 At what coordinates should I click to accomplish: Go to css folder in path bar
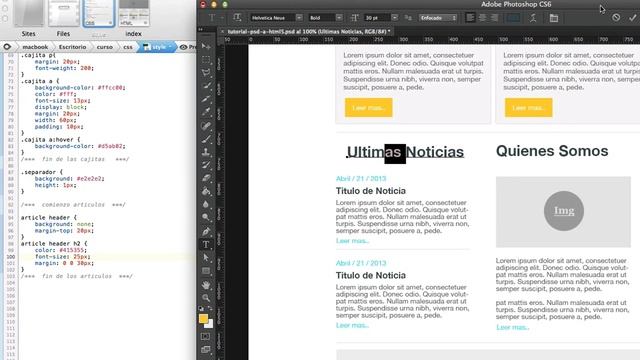[x=128, y=47]
